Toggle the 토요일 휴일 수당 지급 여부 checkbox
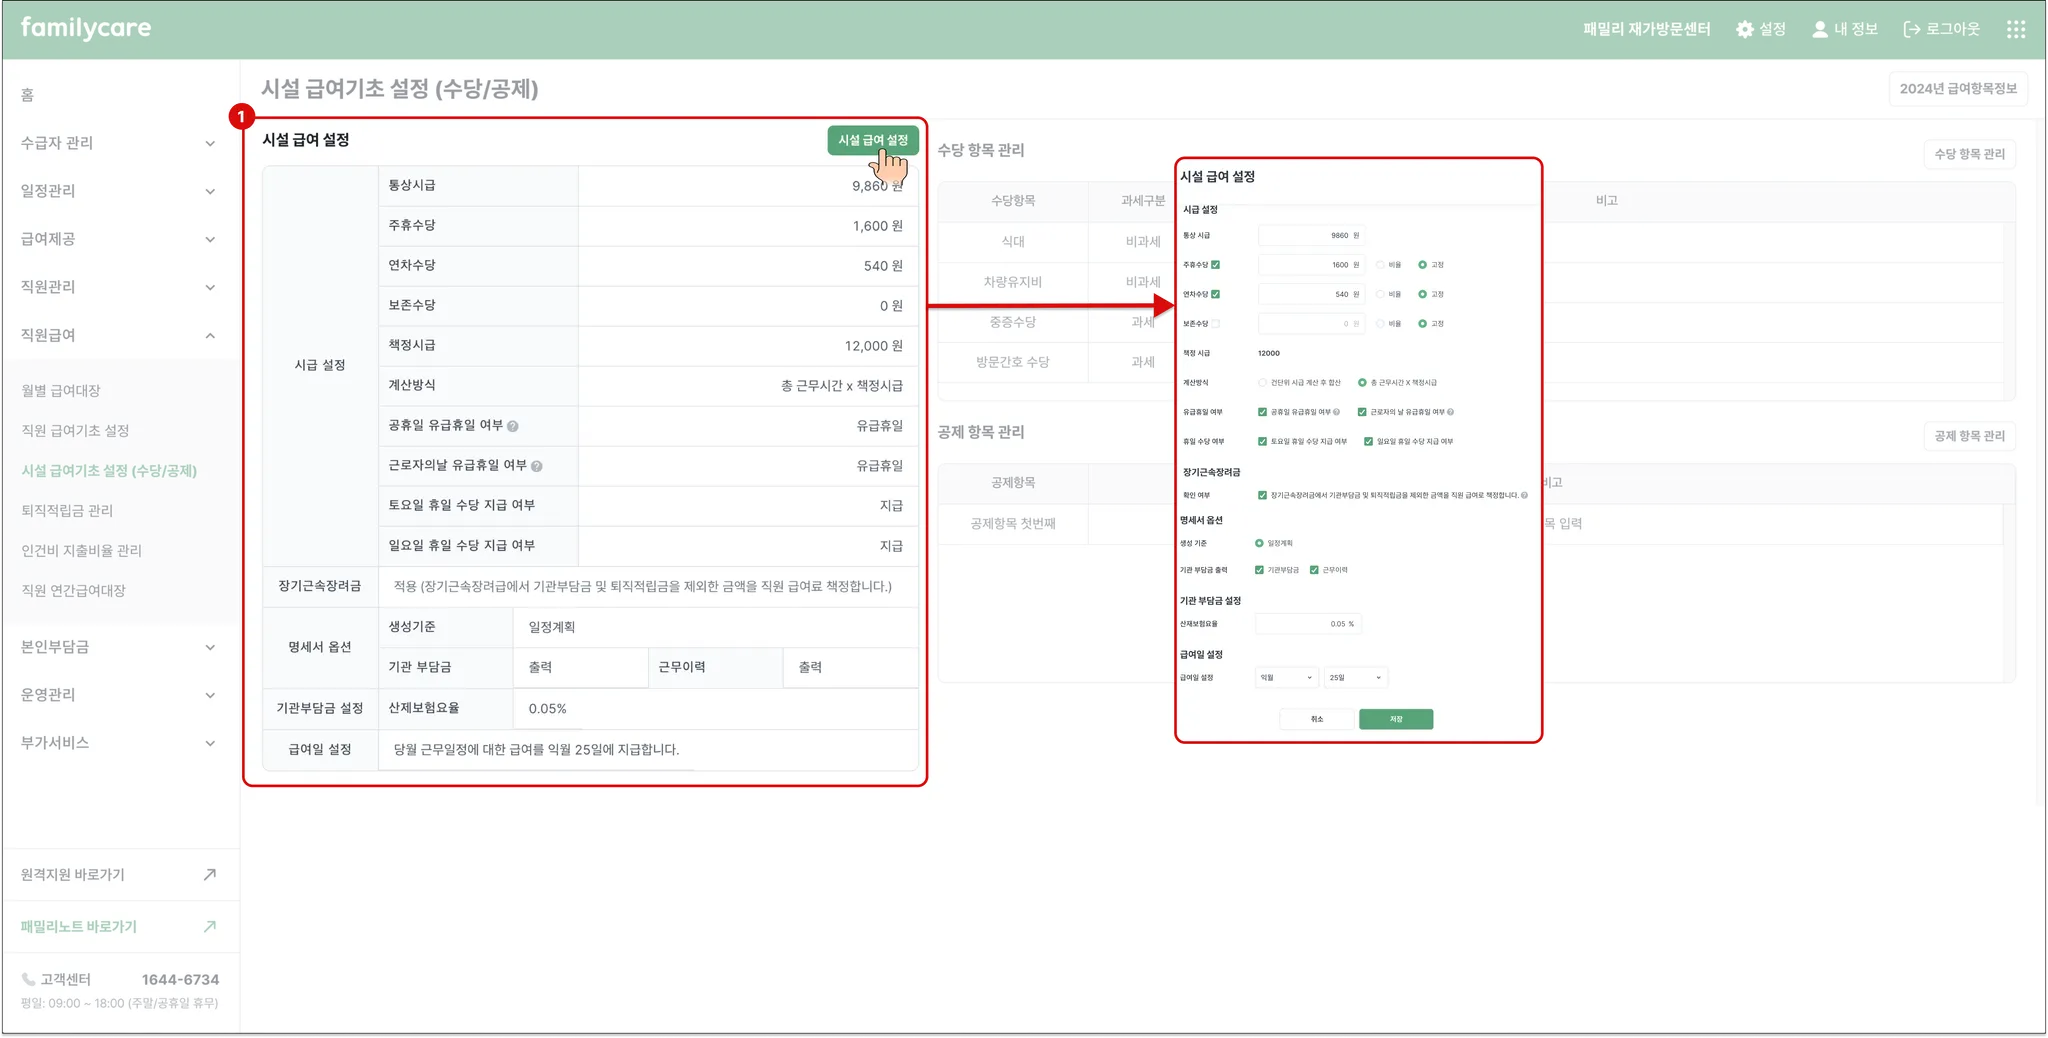This screenshot has height=1038, width=2048. point(1262,441)
